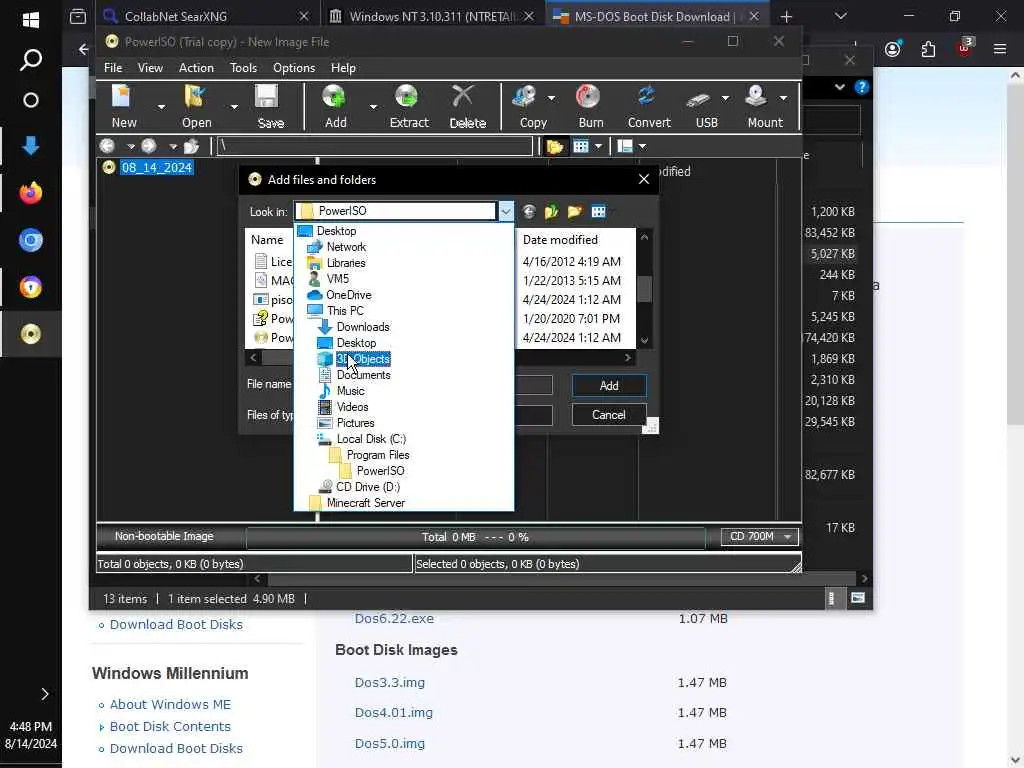Open the browser tab list chevron
This screenshot has height=768, width=1024.
tap(840, 16)
